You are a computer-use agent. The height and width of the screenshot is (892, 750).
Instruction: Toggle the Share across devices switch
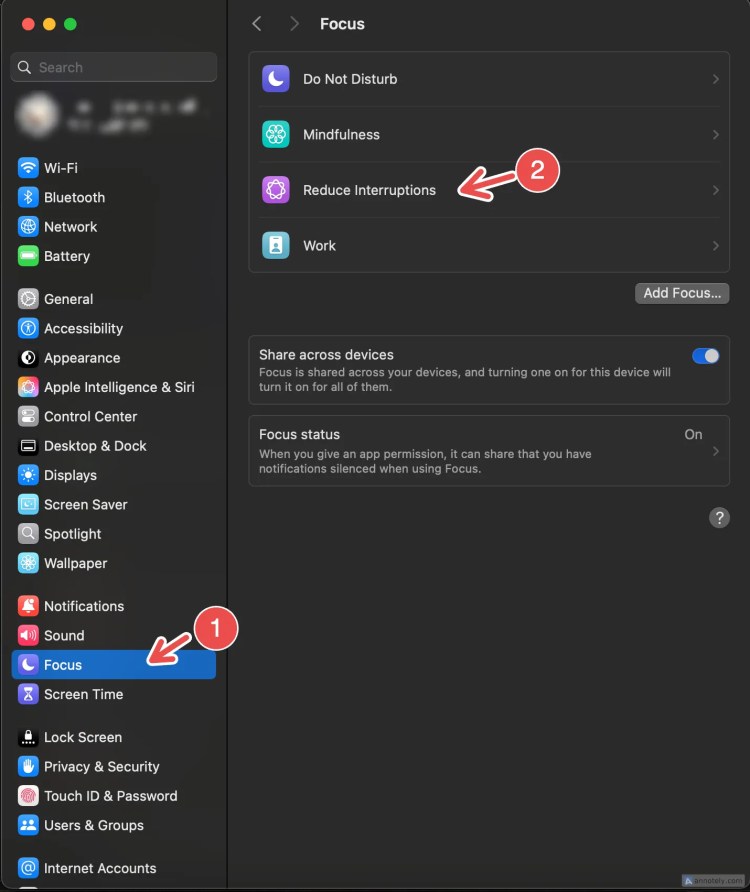pyautogui.click(x=706, y=356)
